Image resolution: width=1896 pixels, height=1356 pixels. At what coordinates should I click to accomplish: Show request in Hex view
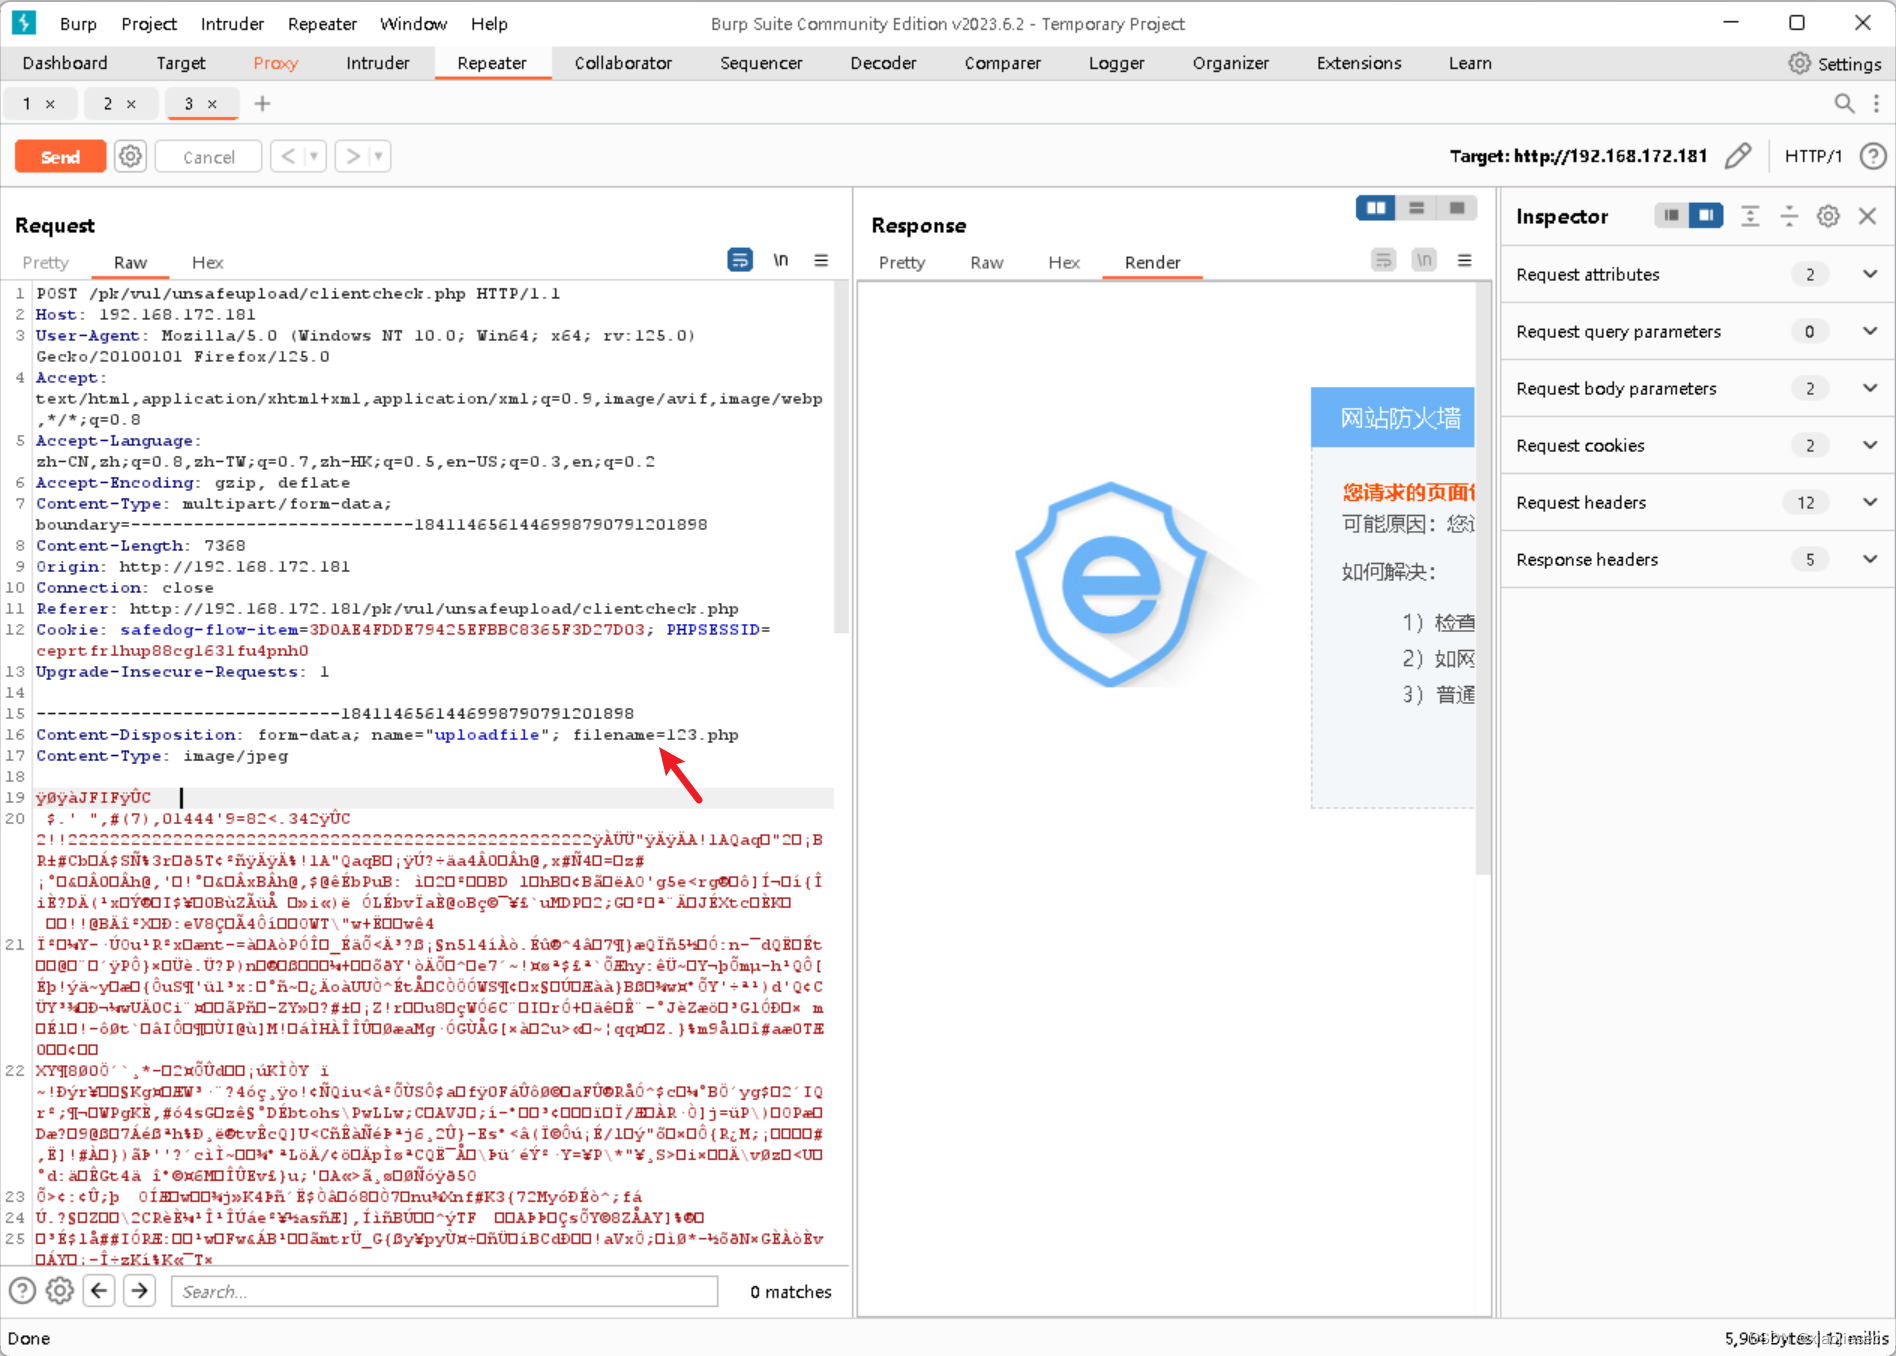[207, 262]
